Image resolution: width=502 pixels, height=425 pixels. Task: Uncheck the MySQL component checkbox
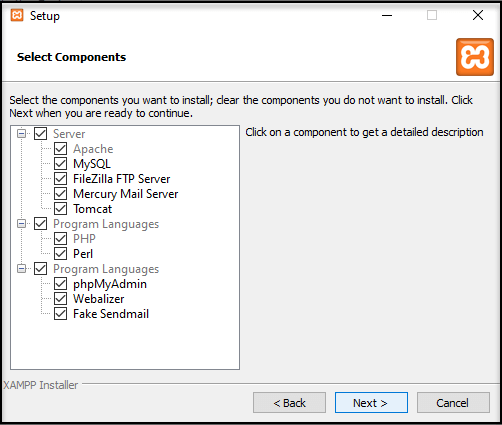pyautogui.click(x=60, y=164)
